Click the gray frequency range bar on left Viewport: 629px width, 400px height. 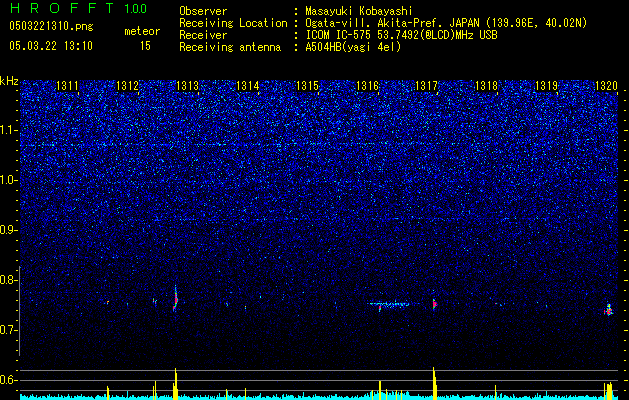coord(20,311)
